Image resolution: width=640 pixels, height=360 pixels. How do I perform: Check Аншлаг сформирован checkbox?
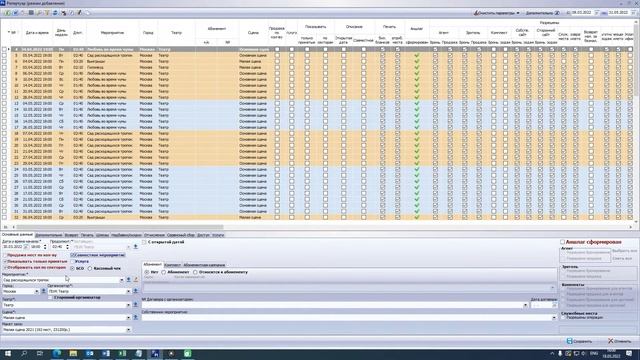562,242
